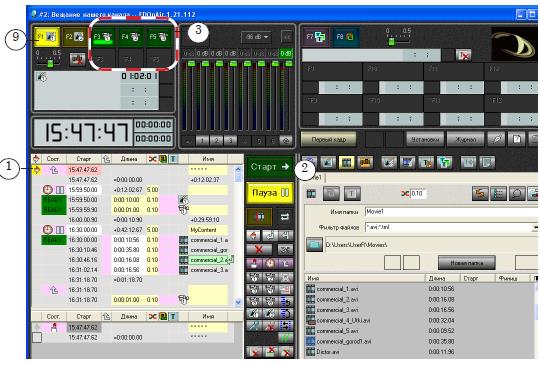This screenshot has height=365, width=540.
Task: Activate the F4 player button
Action: coord(131,37)
